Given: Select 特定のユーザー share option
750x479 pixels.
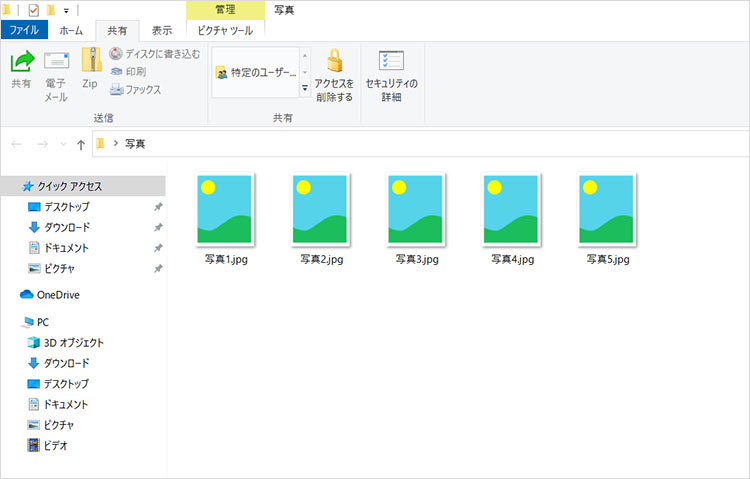Looking at the screenshot, I should coord(256,73).
